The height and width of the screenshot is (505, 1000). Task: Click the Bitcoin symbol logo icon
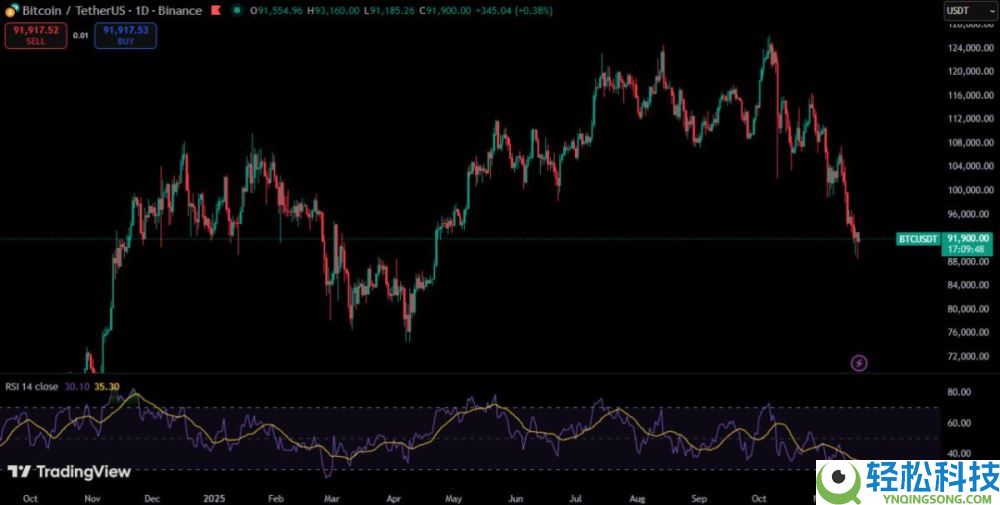(10, 10)
